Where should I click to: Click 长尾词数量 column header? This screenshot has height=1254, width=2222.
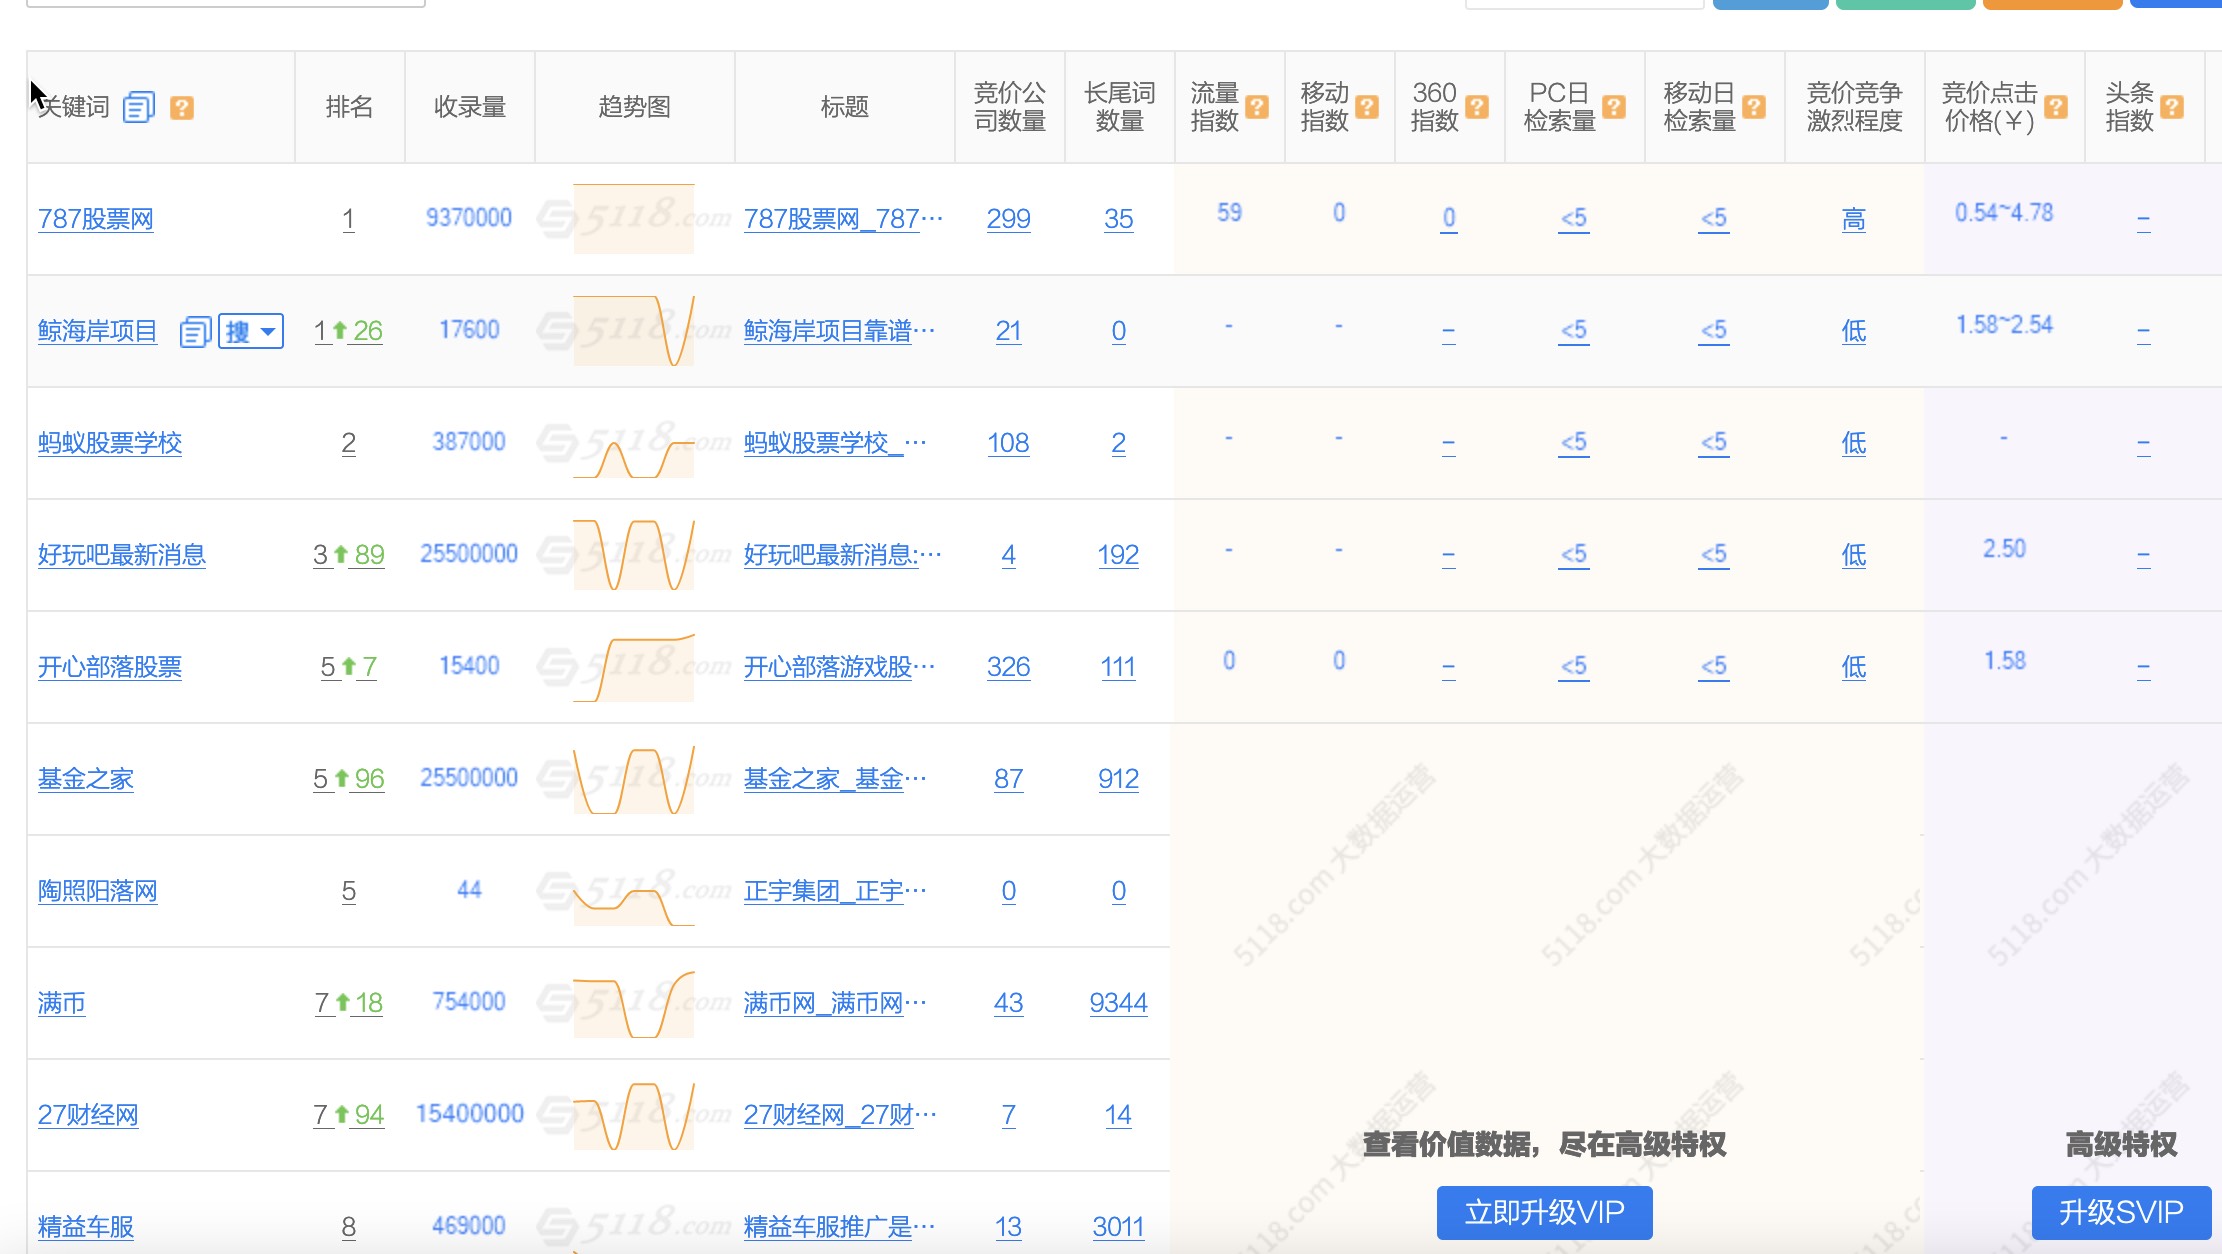click(1119, 107)
